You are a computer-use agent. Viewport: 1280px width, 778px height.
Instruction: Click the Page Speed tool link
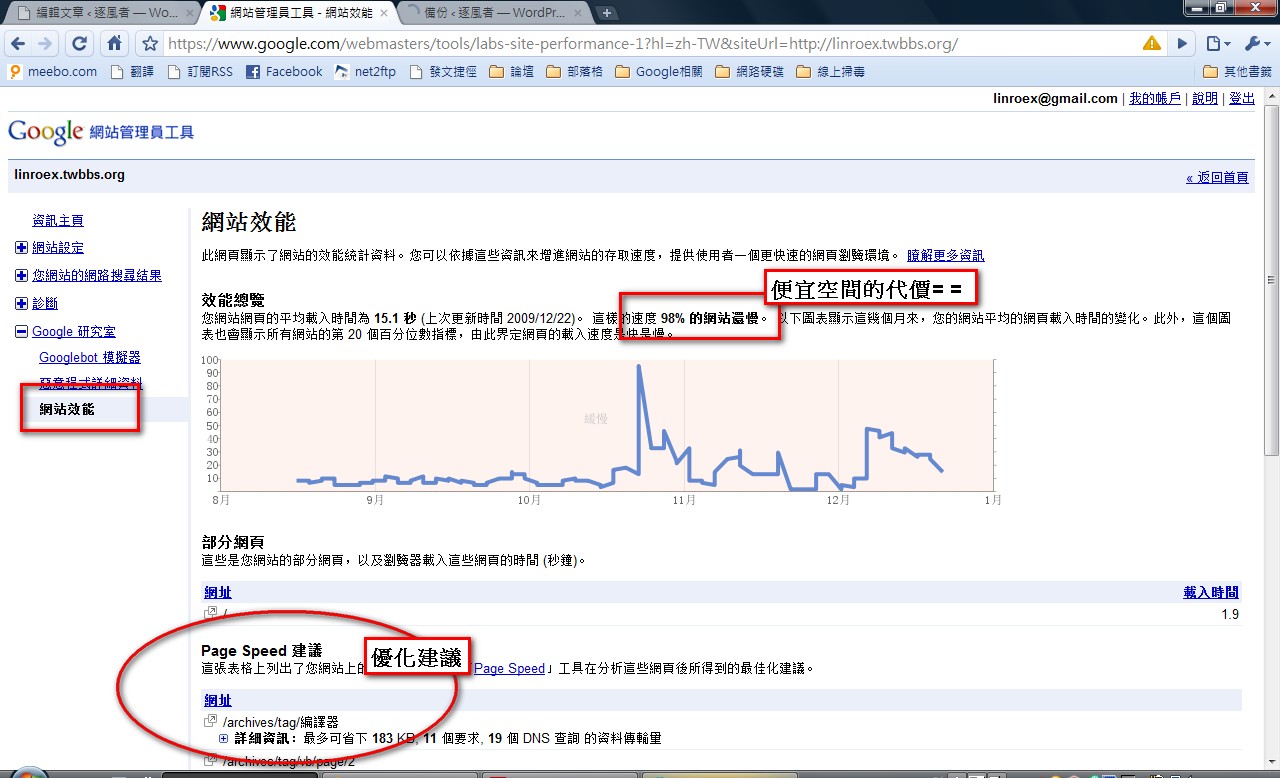[x=509, y=668]
